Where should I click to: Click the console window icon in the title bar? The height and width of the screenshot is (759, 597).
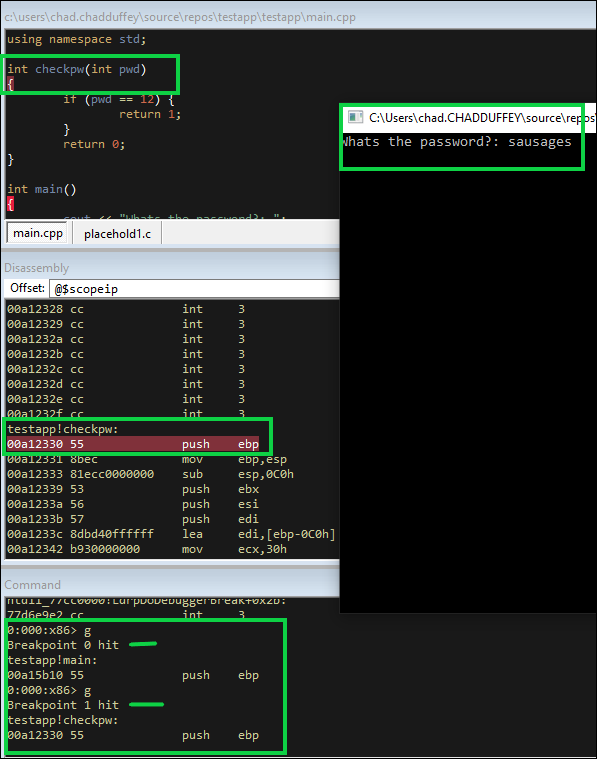(355, 117)
